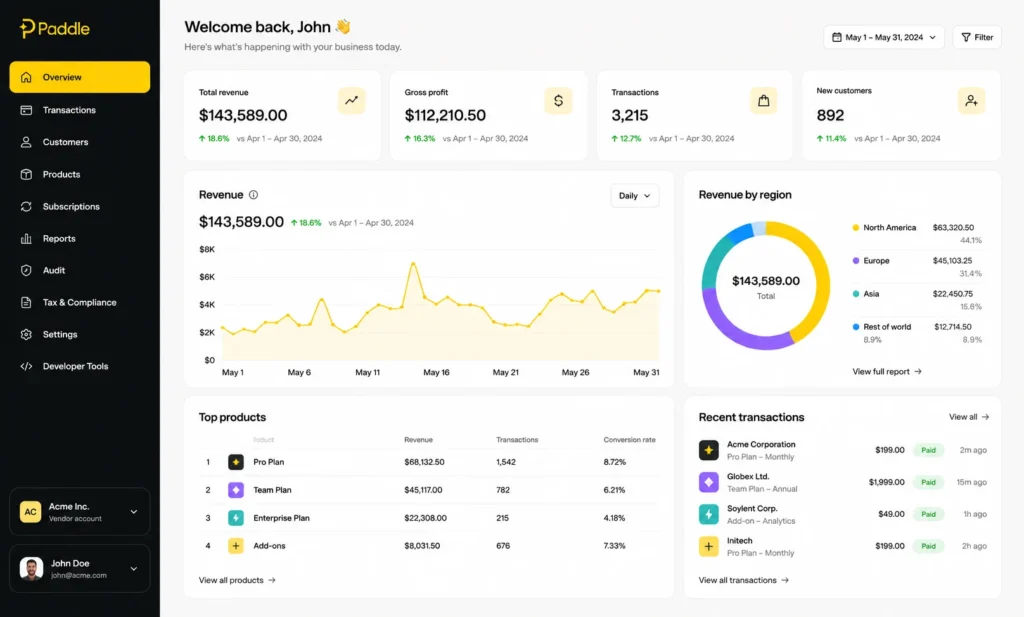Open the May 1 – May 31 date range picker

pyautogui.click(x=884, y=37)
